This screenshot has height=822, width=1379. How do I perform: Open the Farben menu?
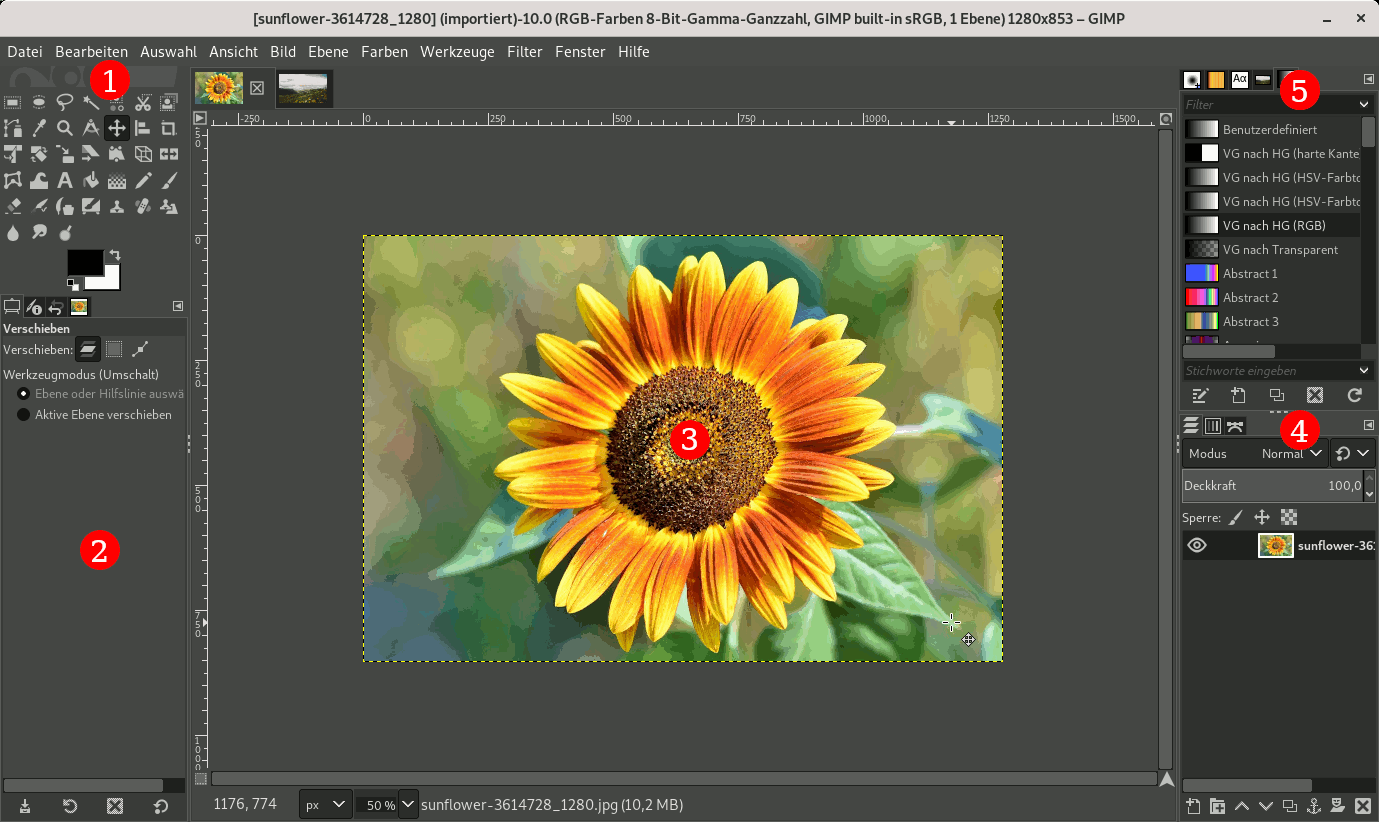(x=384, y=51)
